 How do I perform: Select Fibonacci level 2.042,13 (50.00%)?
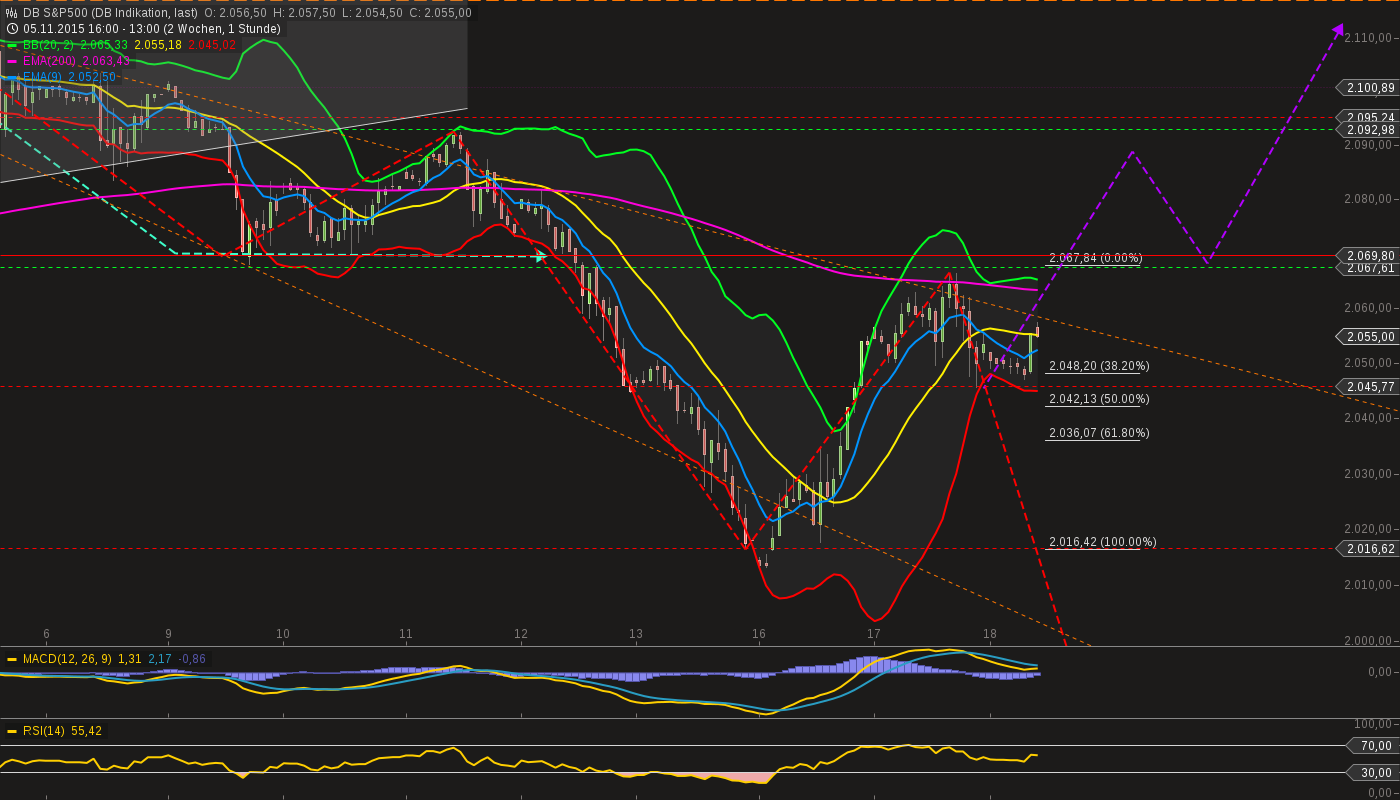(x=1099, y=399)
